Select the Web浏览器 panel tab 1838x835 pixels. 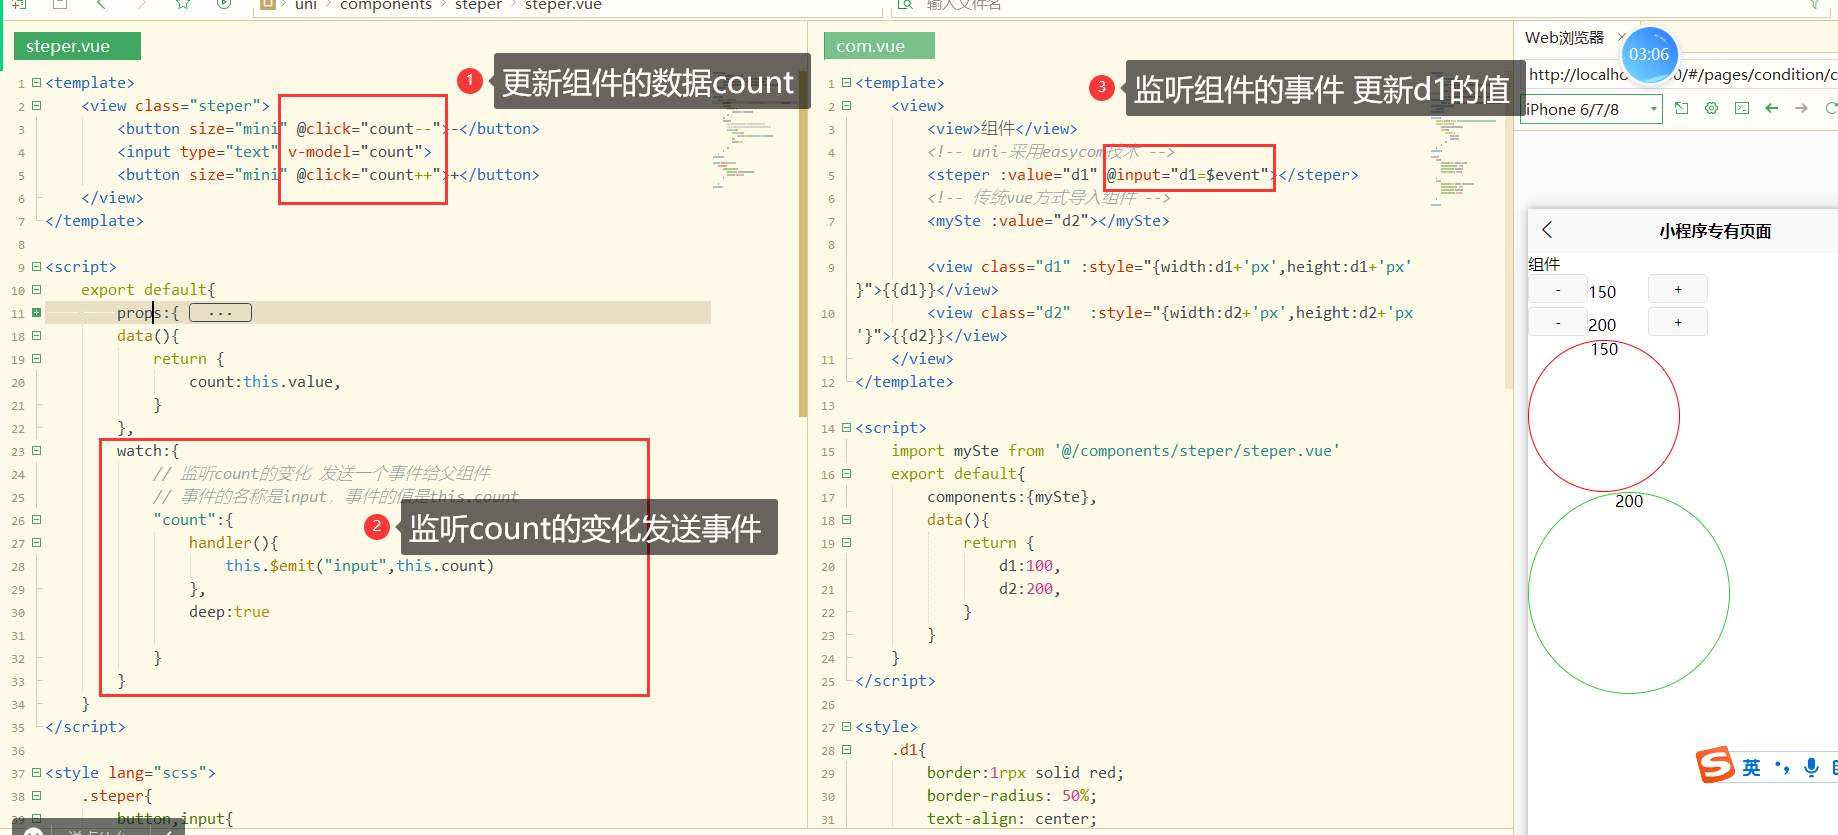(1564, 38)
